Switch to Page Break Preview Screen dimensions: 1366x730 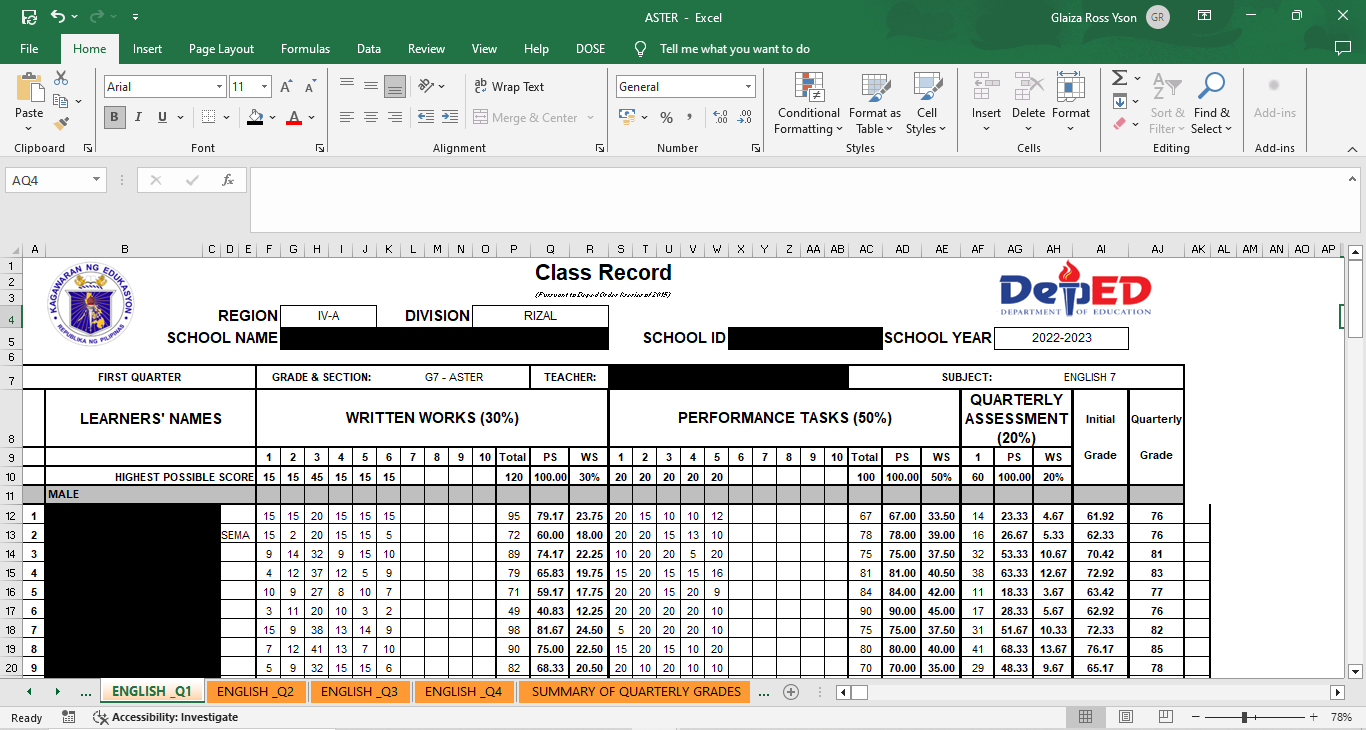(1165, 717)
